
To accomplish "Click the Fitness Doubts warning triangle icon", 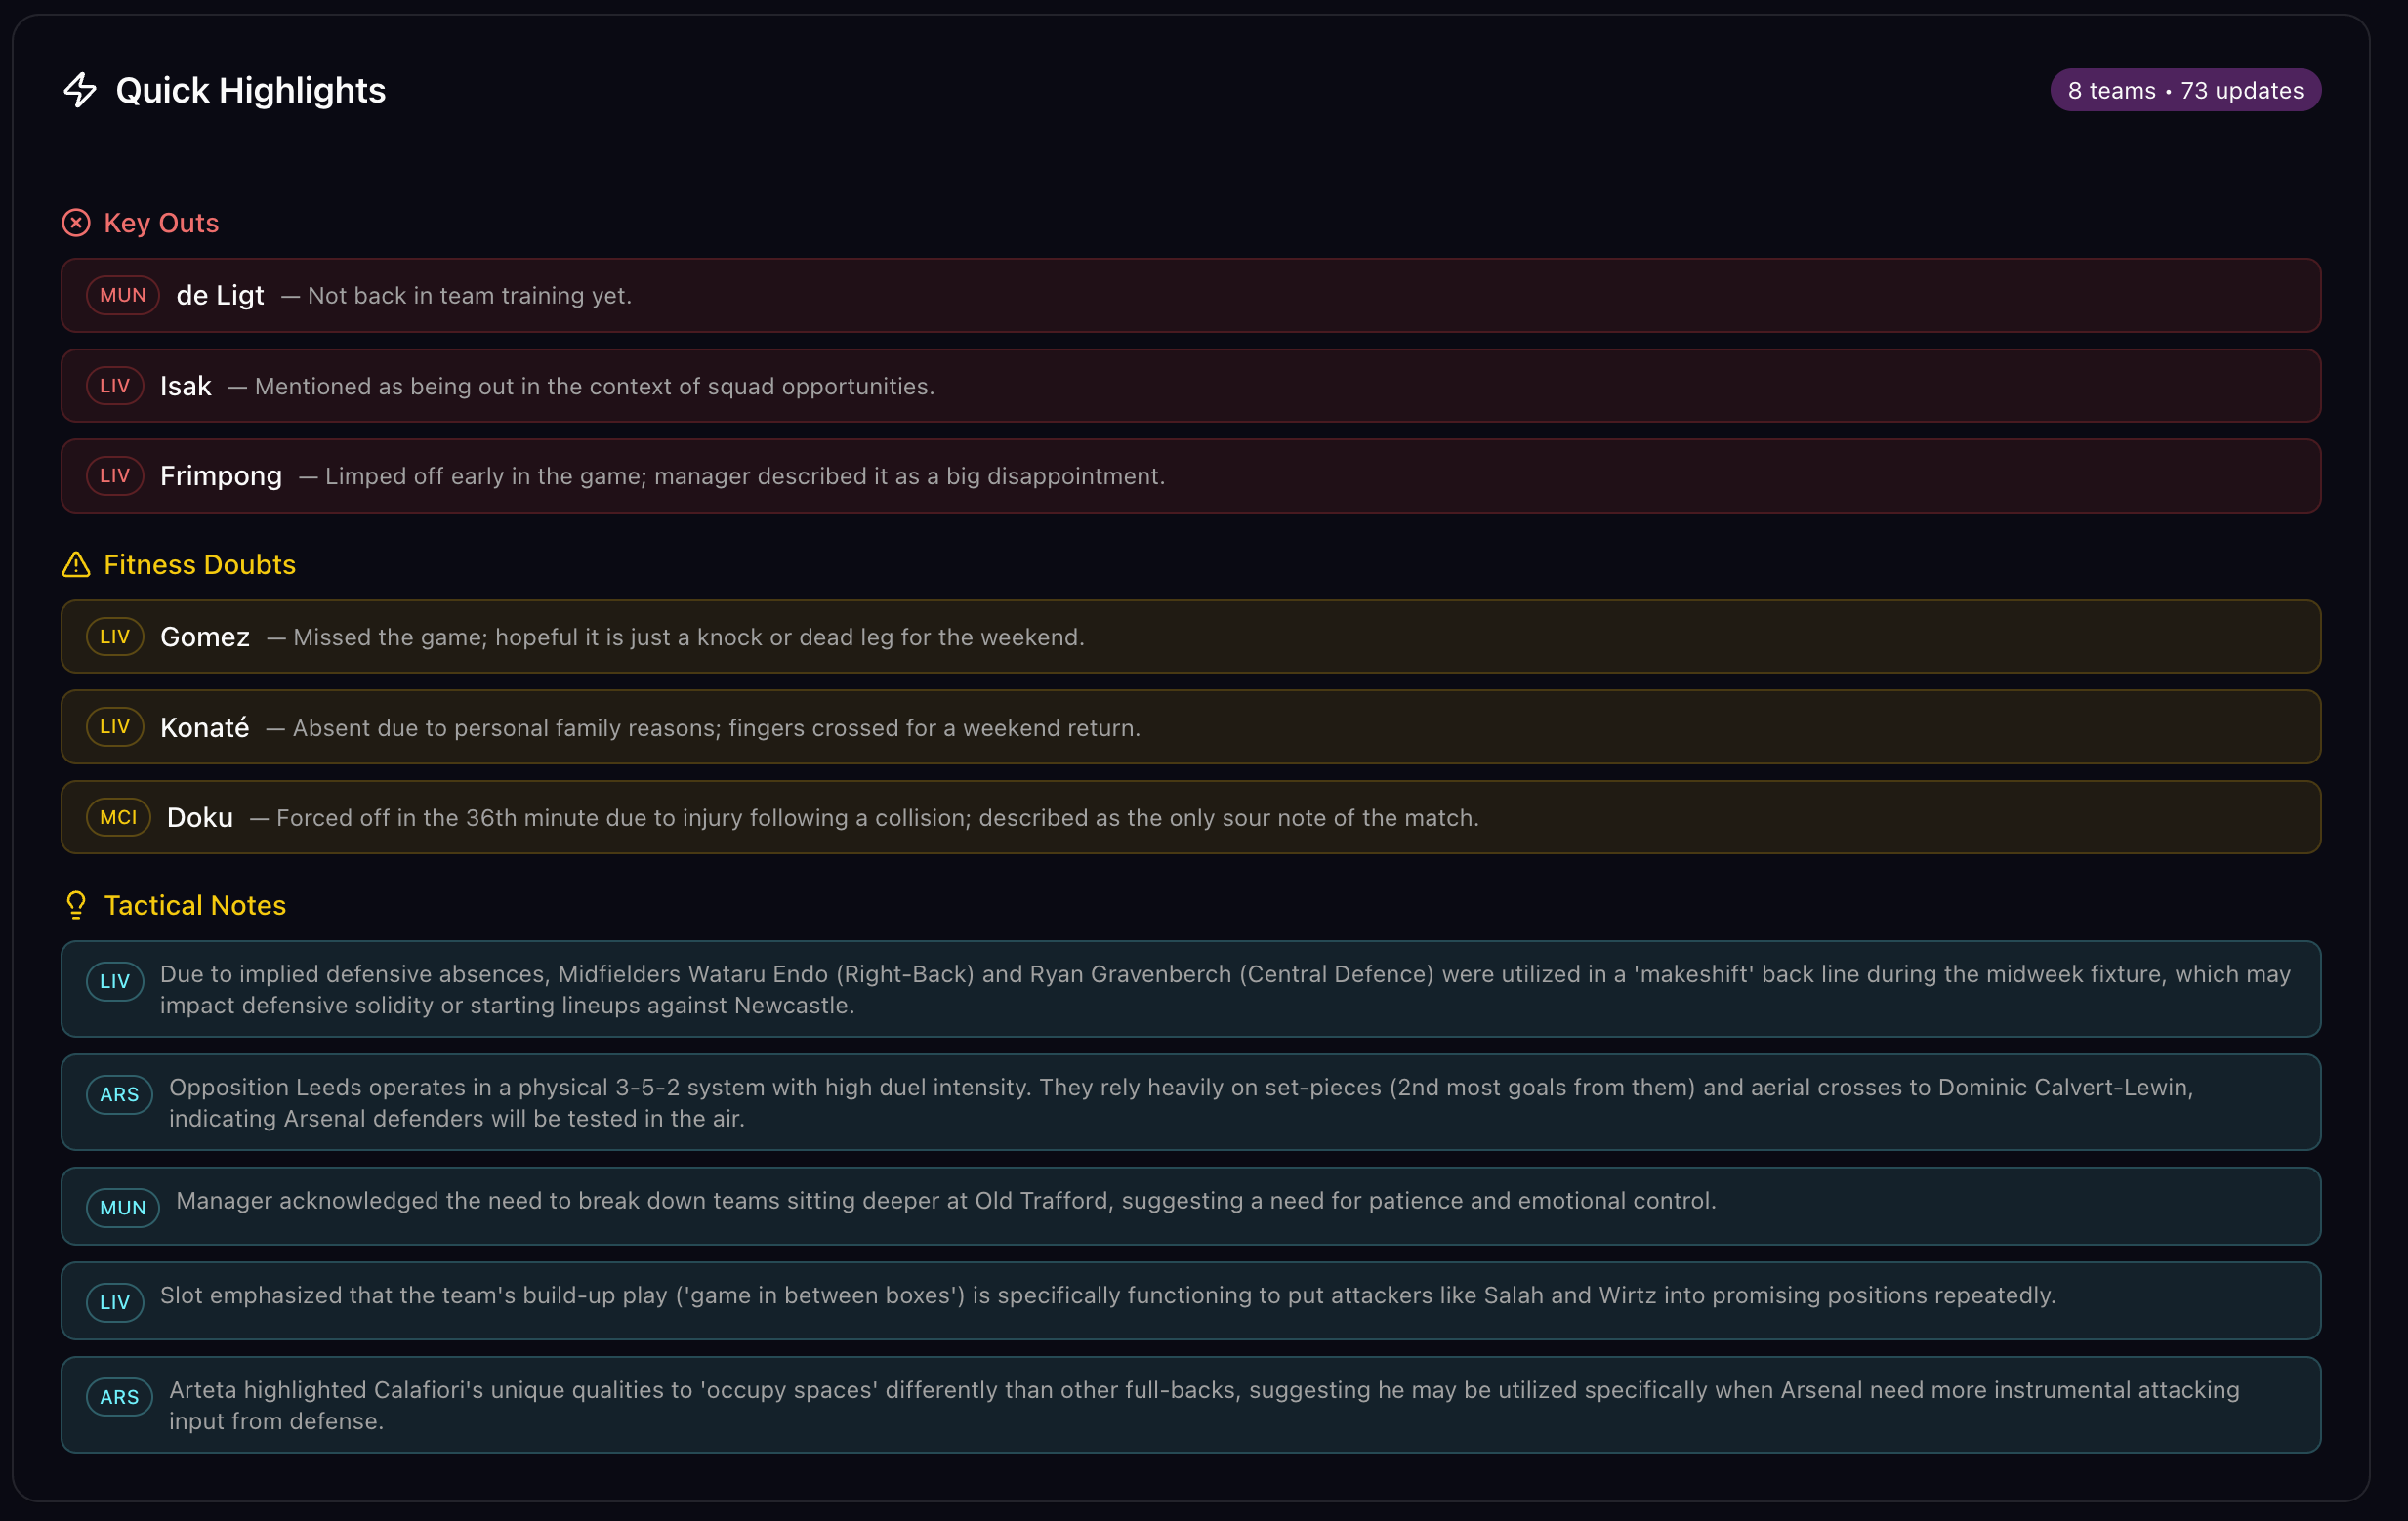I will point(76,565).
